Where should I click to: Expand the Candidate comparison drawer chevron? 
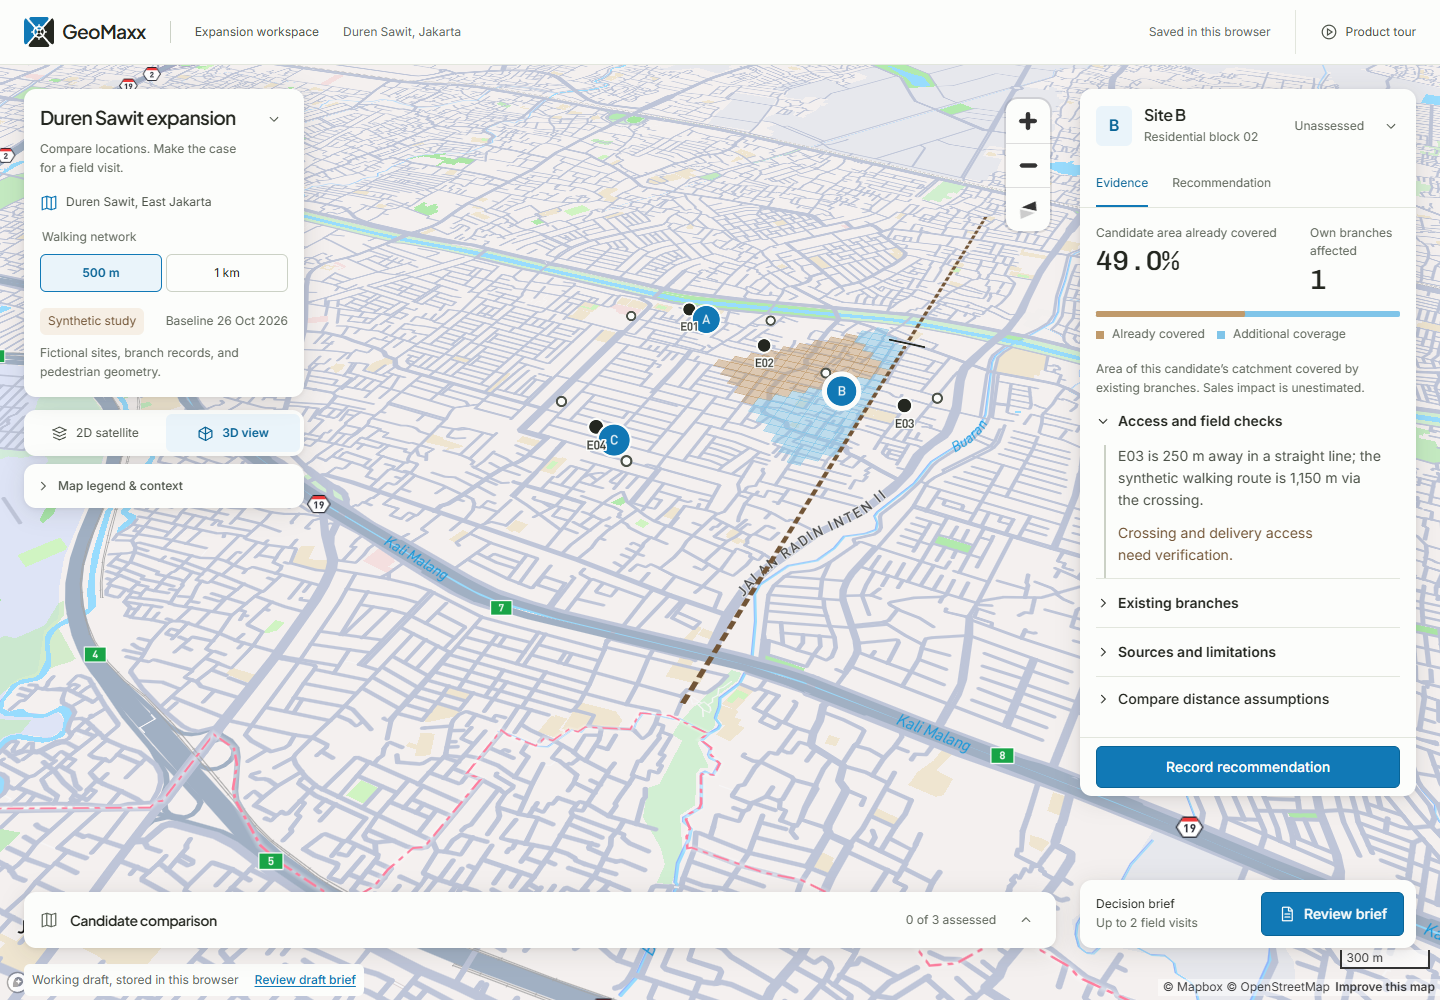[x=1026, y=920]
